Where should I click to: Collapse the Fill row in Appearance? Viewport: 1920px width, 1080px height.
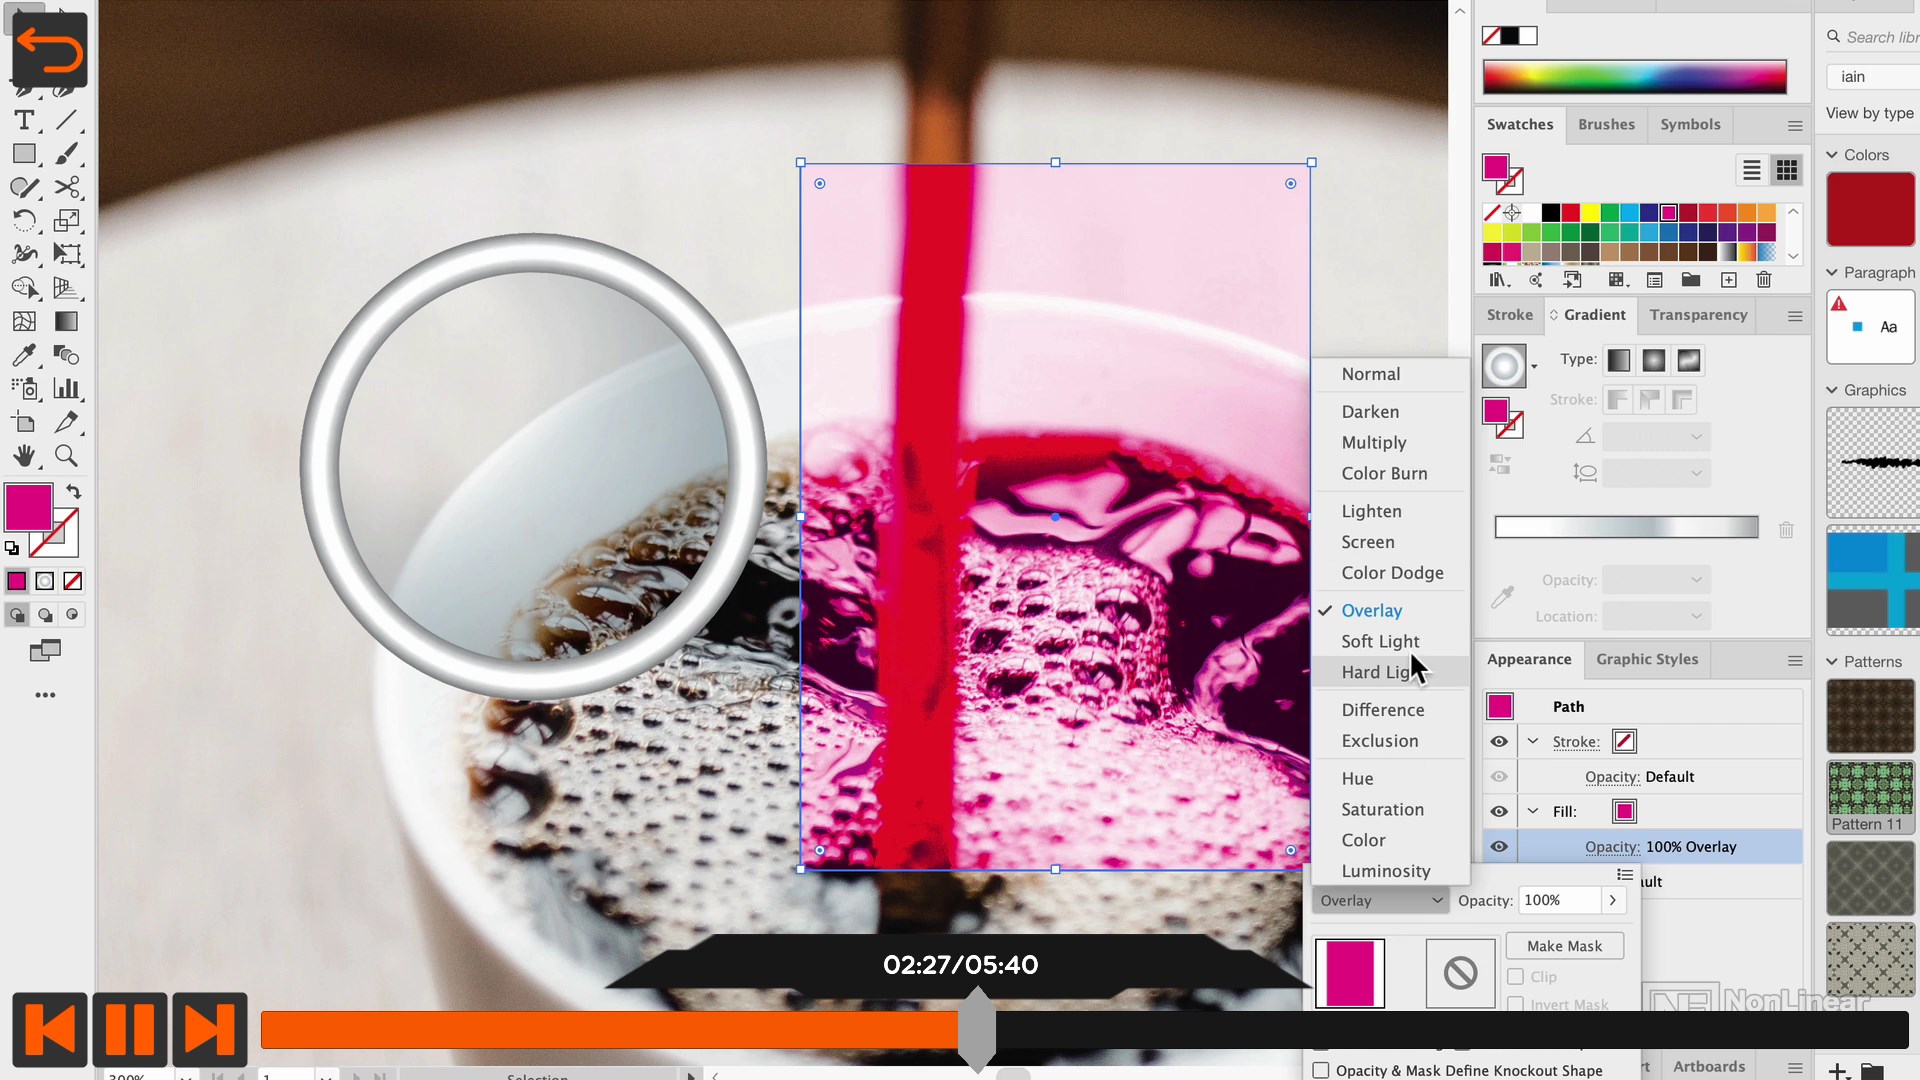1533,812
